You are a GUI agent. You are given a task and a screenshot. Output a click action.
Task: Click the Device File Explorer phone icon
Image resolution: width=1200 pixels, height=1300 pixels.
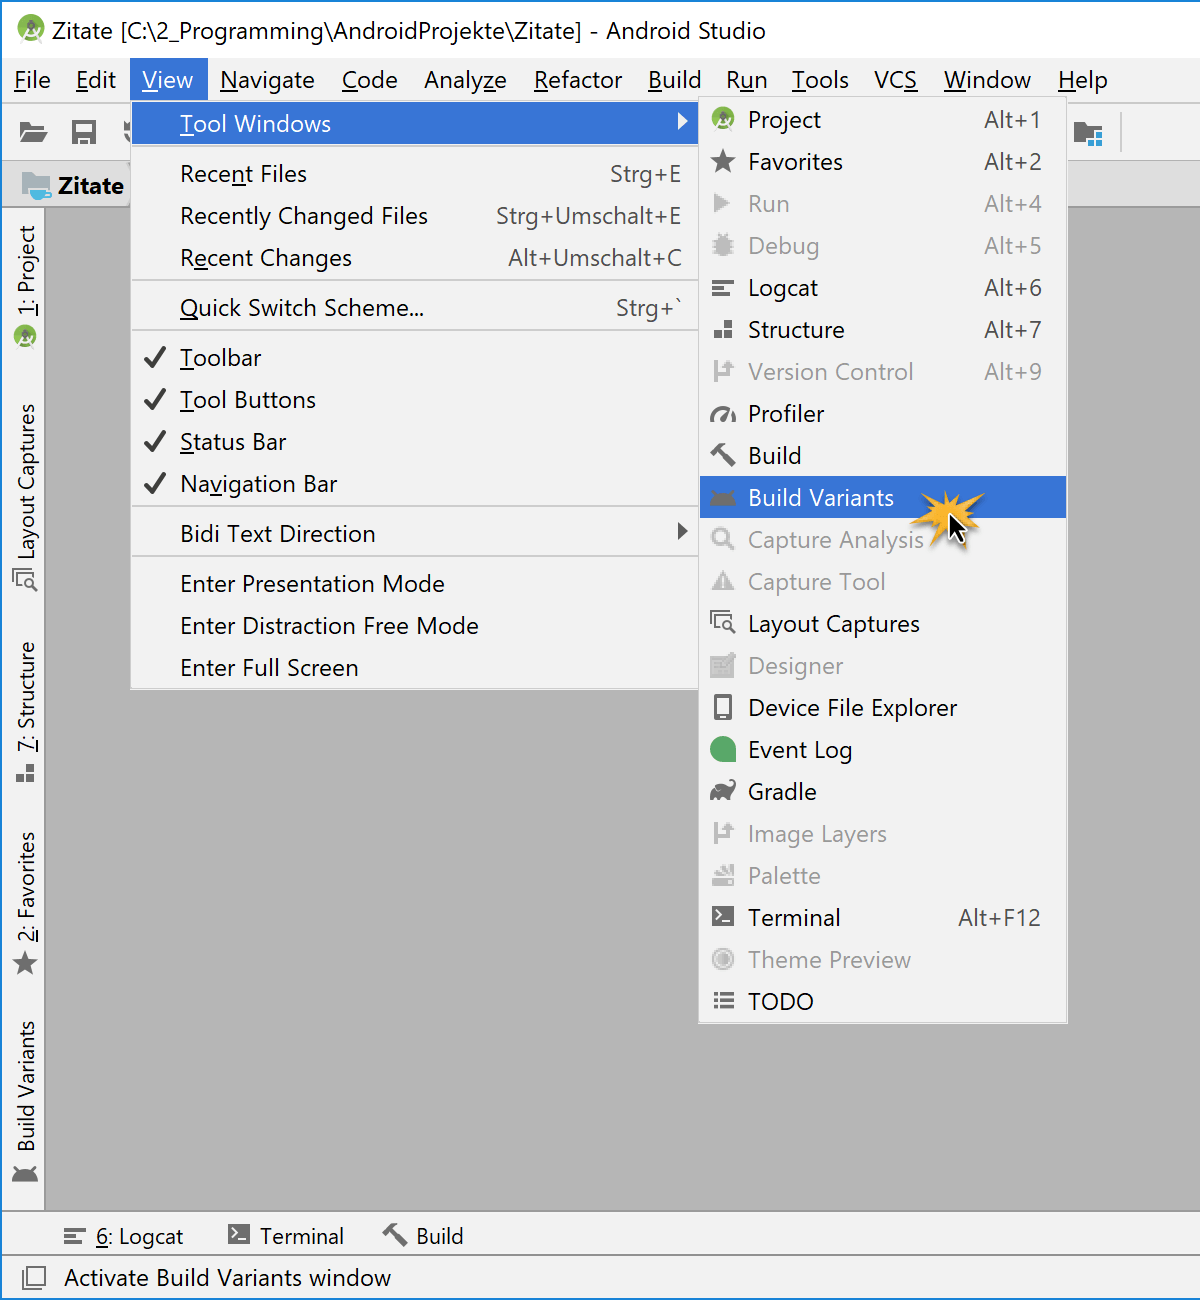[x=723, y=707]
